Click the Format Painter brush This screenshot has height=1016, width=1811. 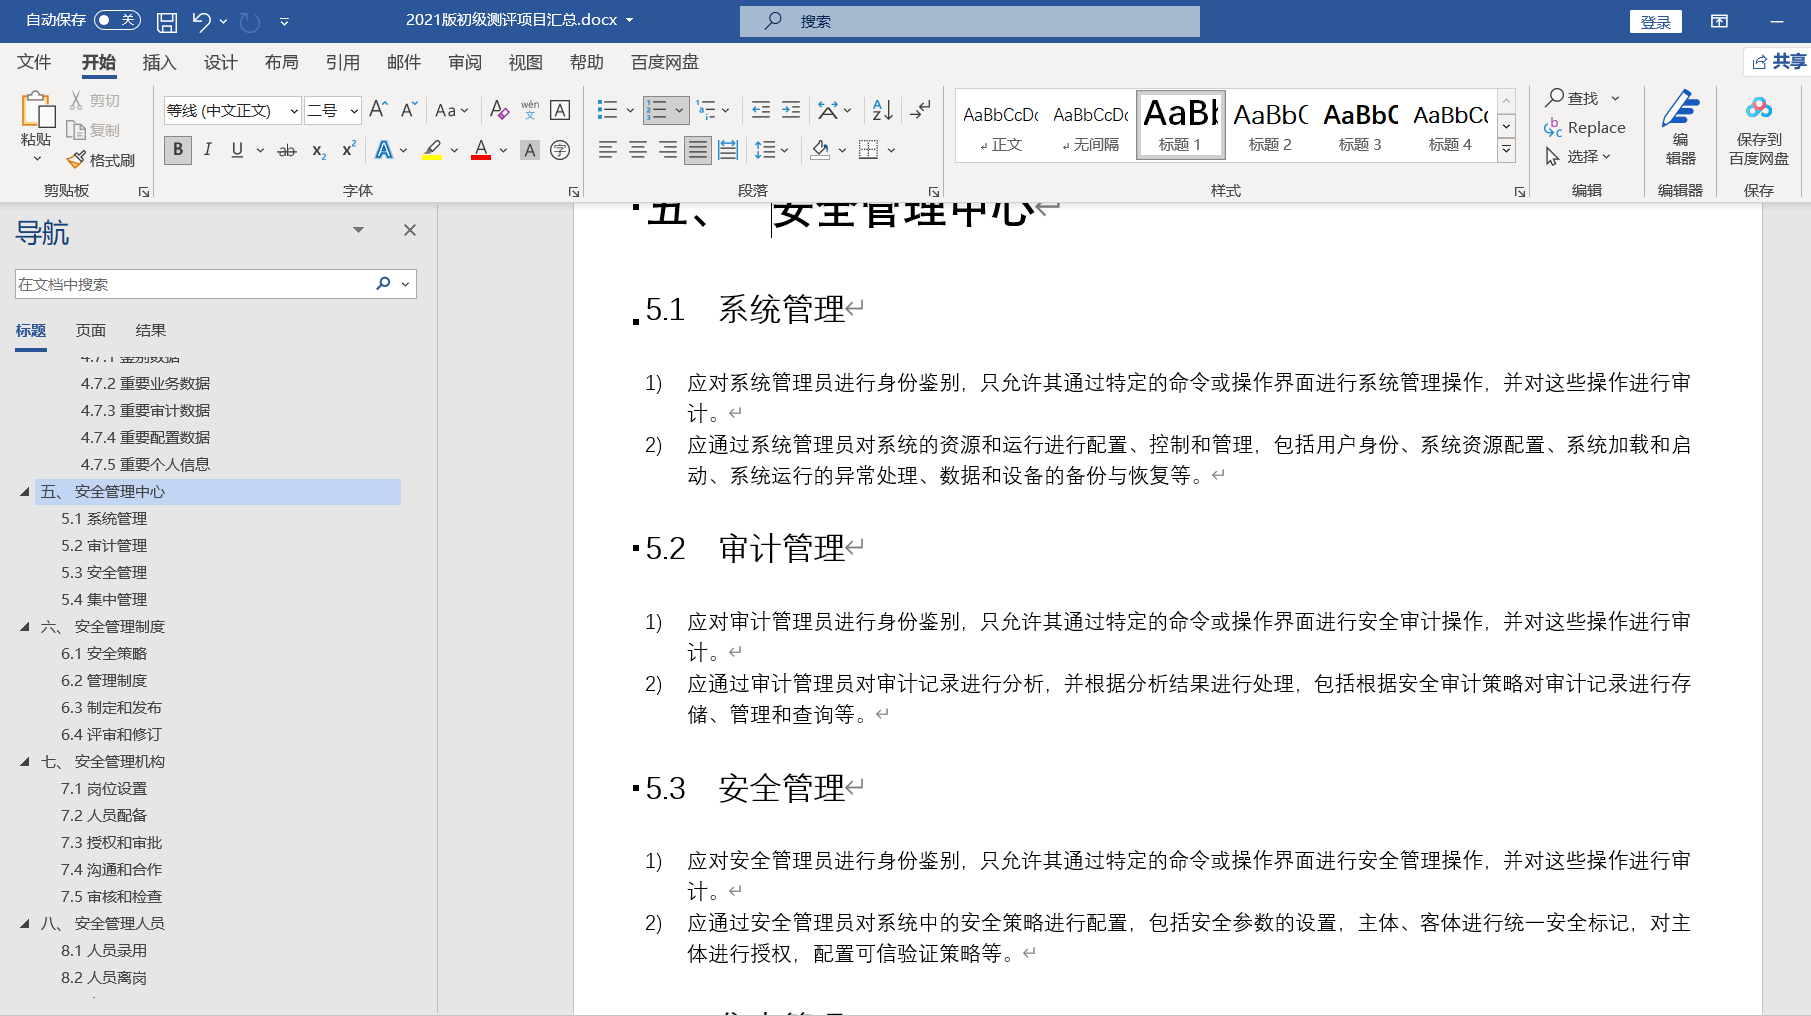tap(77, 160)
